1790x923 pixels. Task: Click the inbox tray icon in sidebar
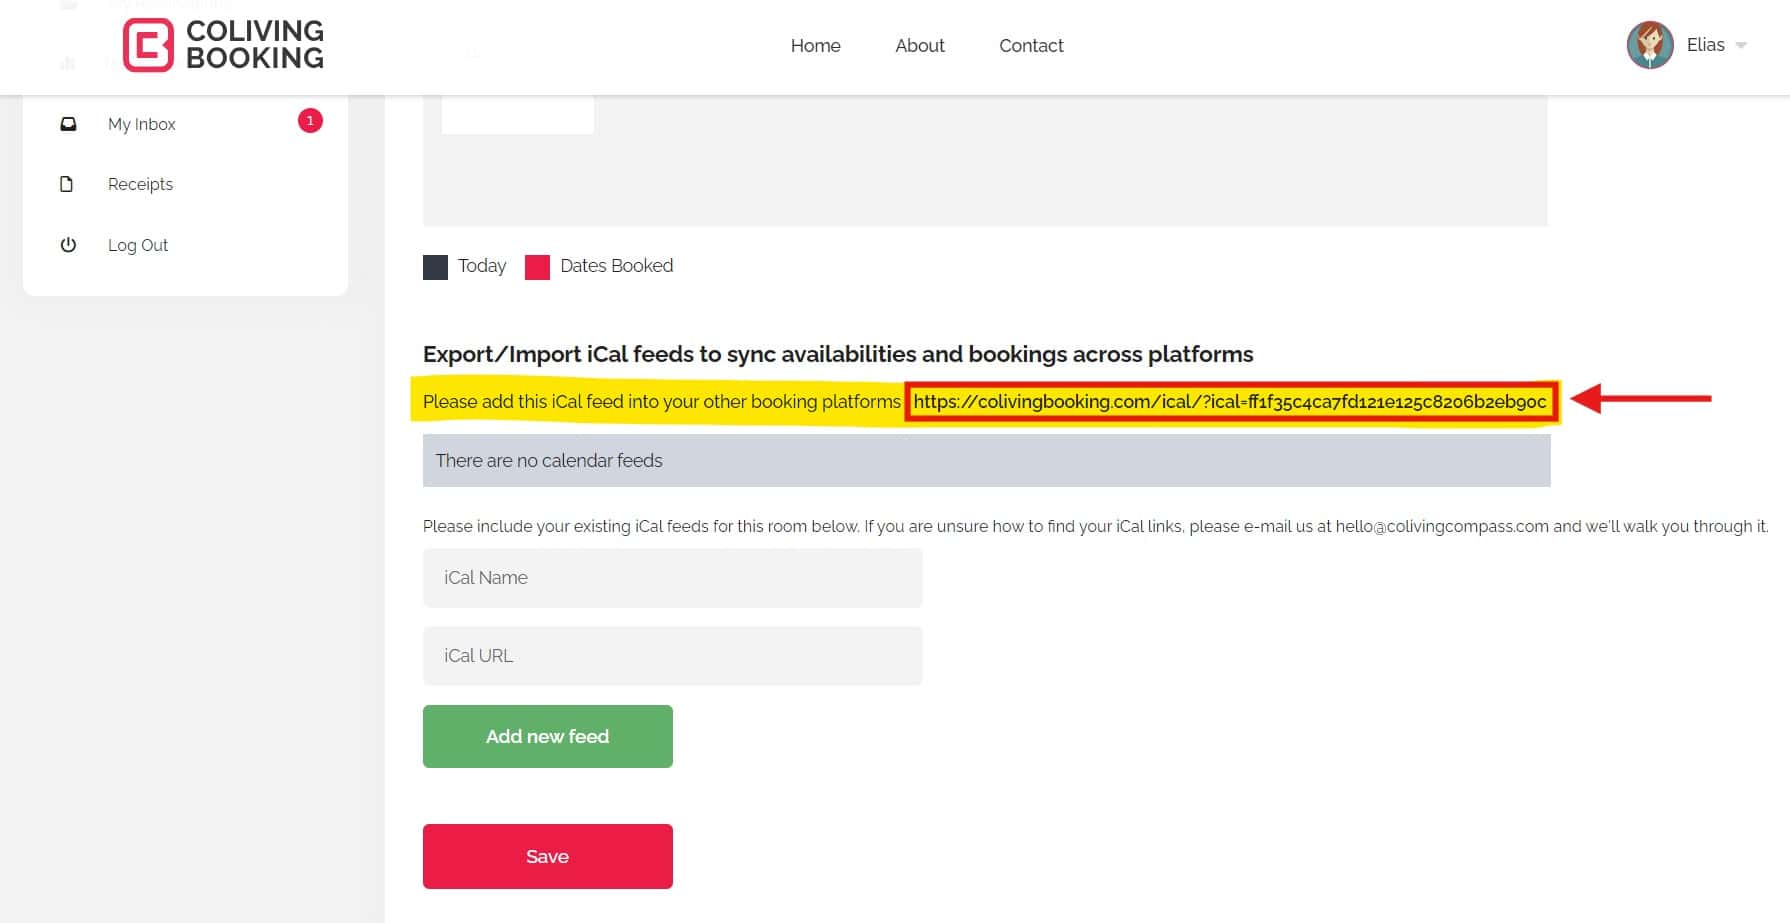pos(68,124)
